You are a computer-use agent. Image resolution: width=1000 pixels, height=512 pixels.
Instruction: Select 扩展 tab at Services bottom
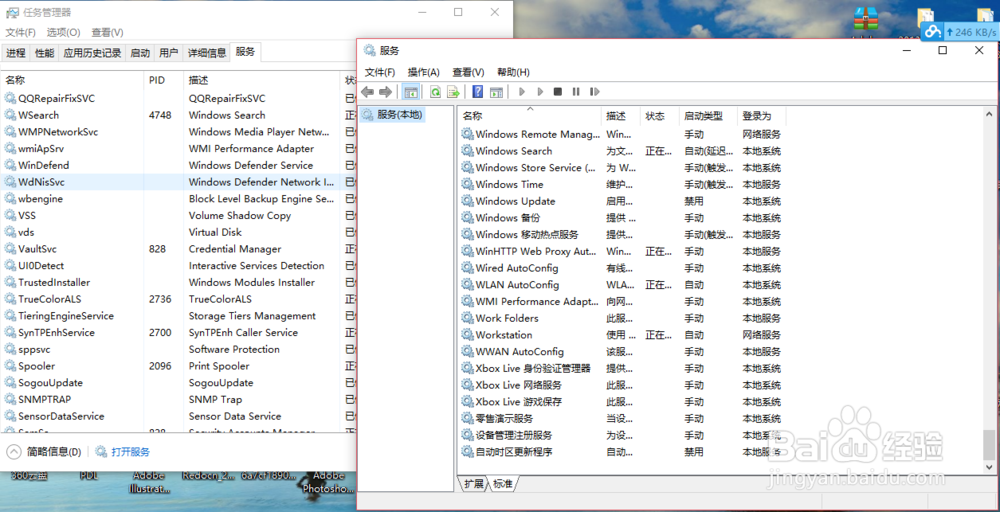click(474, 484)
